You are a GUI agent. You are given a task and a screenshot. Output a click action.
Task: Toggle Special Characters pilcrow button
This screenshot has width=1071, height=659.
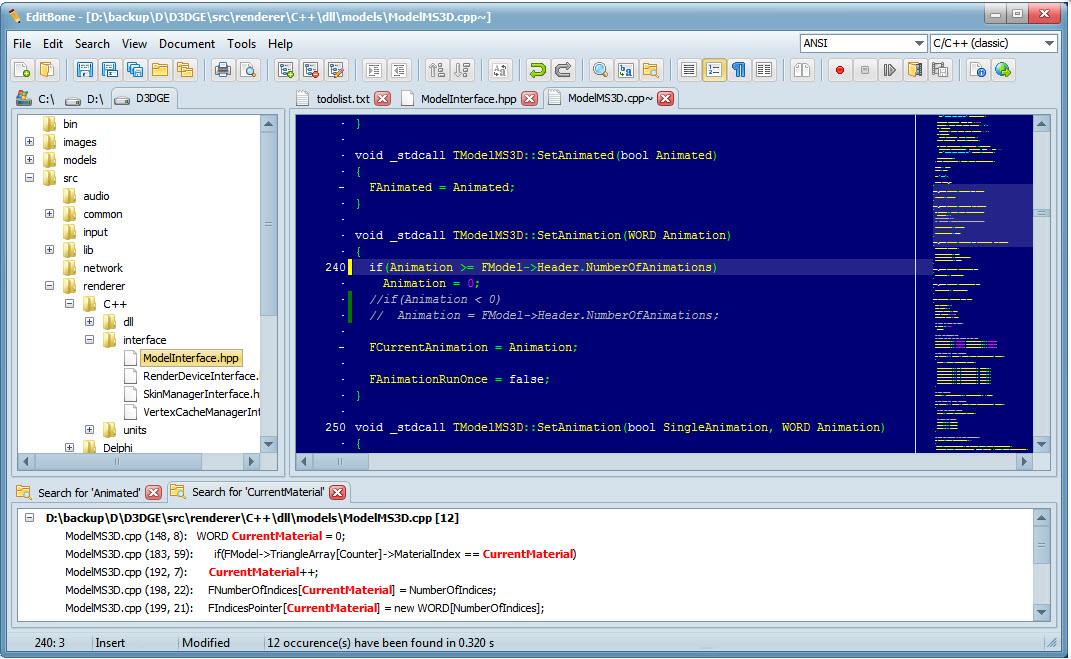point(739,70)
